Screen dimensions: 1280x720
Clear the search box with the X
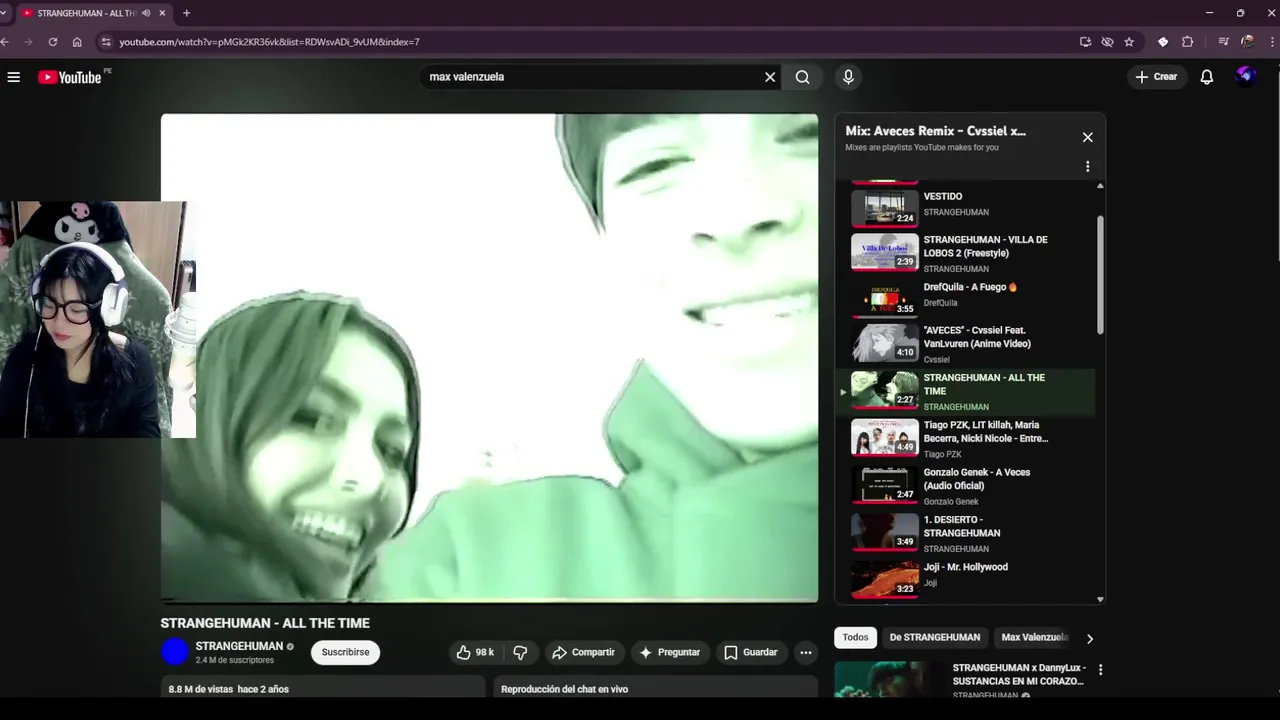point(770,77)
